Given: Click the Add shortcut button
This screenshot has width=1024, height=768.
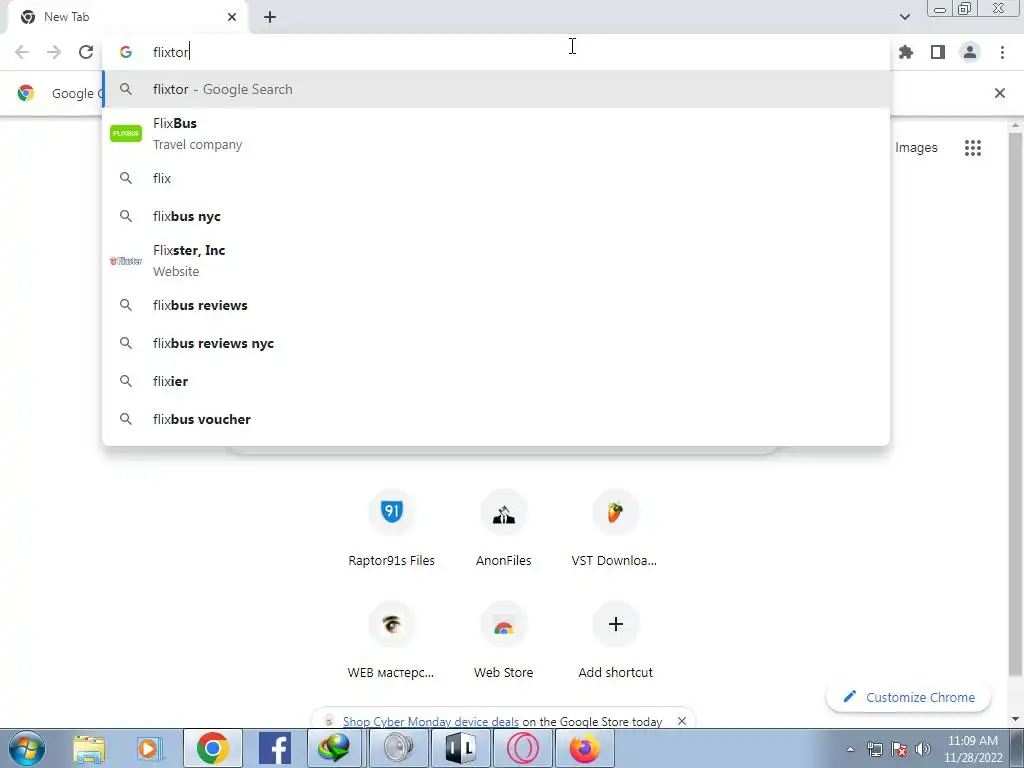Looking at the screenshot, I should (615, 641).
